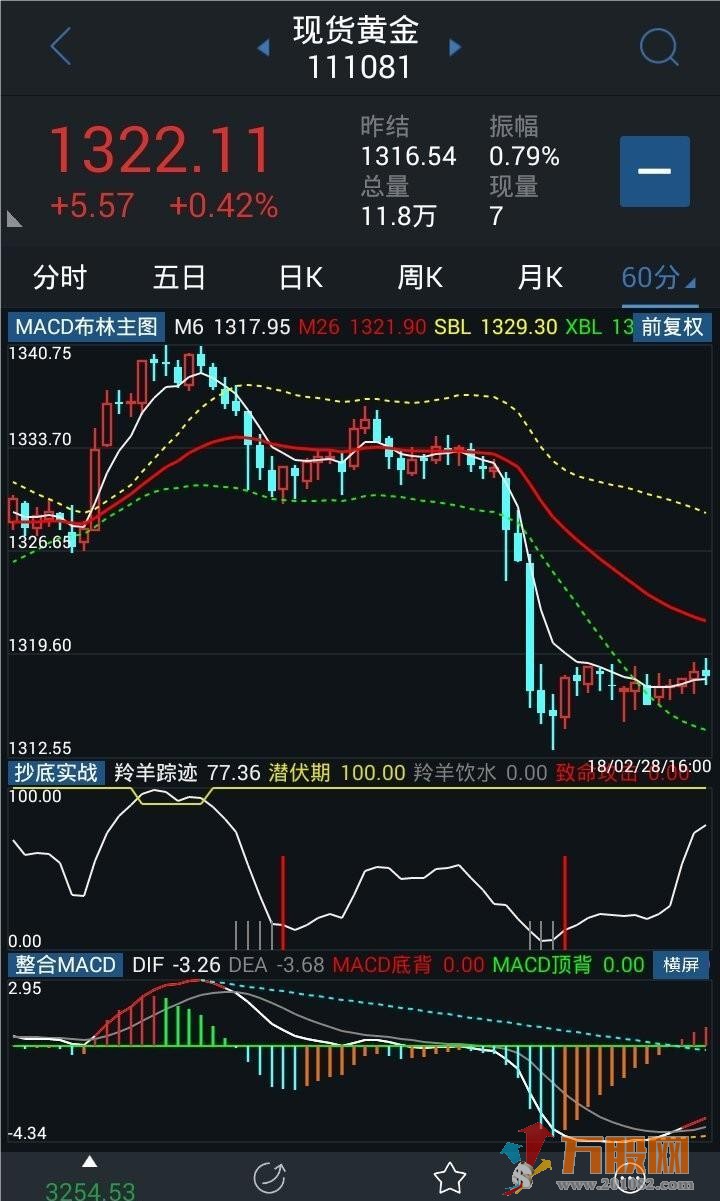The width and height of the screenshot is (720, 1201).
Task: Select the 五日 tab
Action: click(x=180, y=277)
